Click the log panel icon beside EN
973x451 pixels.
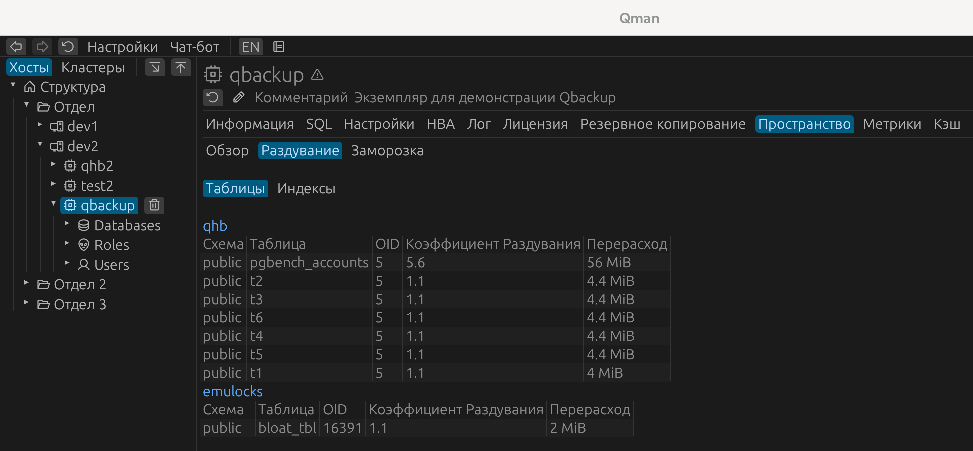coord(279,46)
